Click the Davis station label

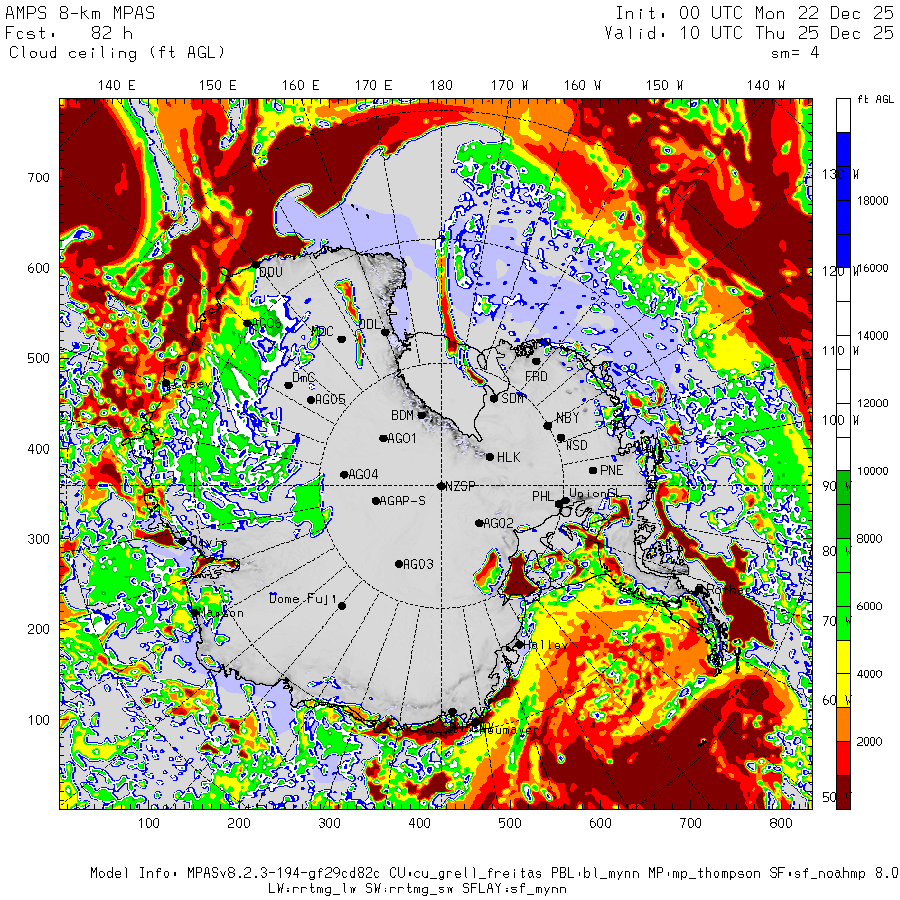(x=208, y=542)
